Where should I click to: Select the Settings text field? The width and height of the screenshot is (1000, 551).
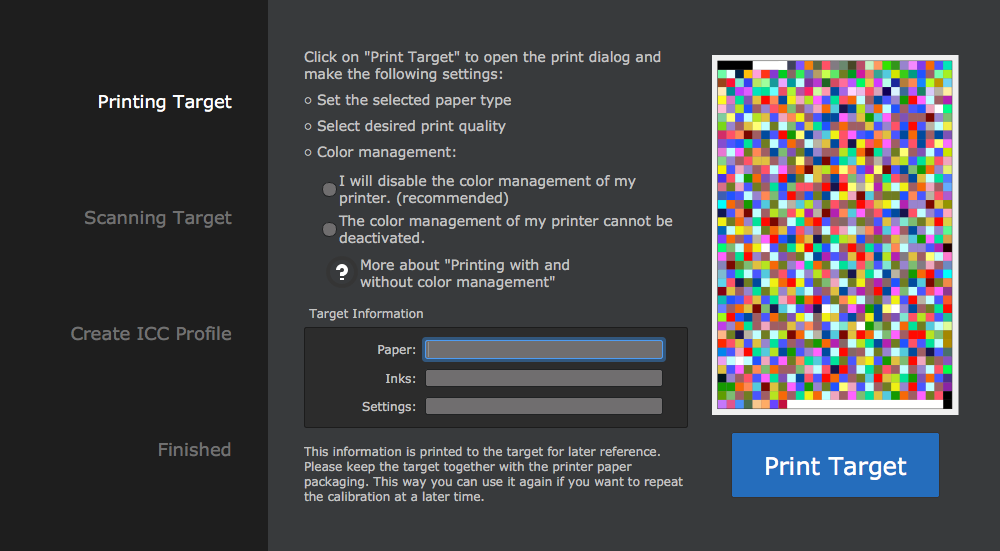point(543,406)
